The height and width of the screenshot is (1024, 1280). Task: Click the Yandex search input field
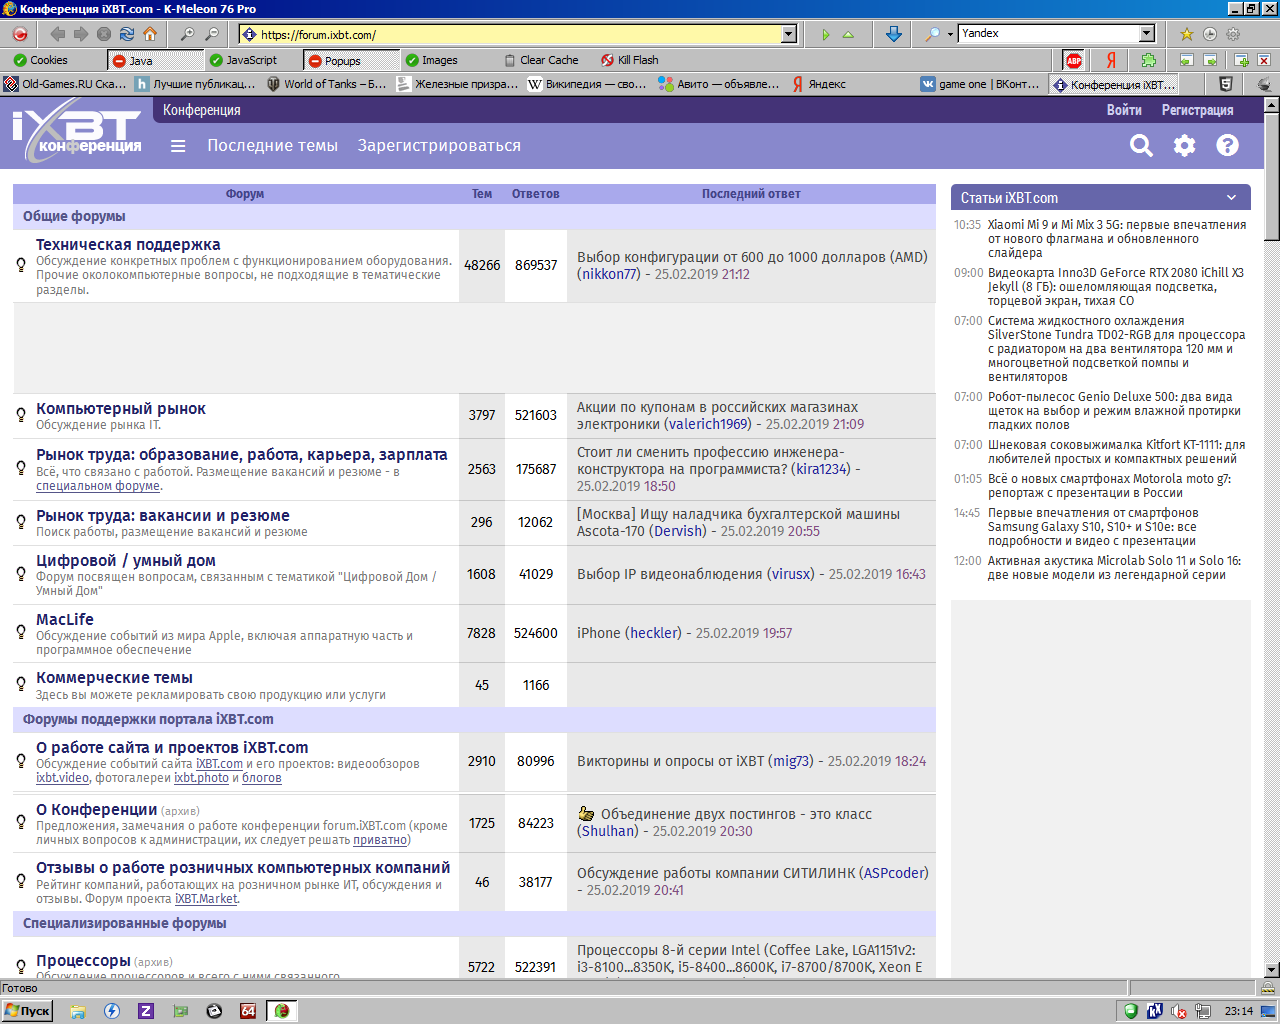point(1048,33)
